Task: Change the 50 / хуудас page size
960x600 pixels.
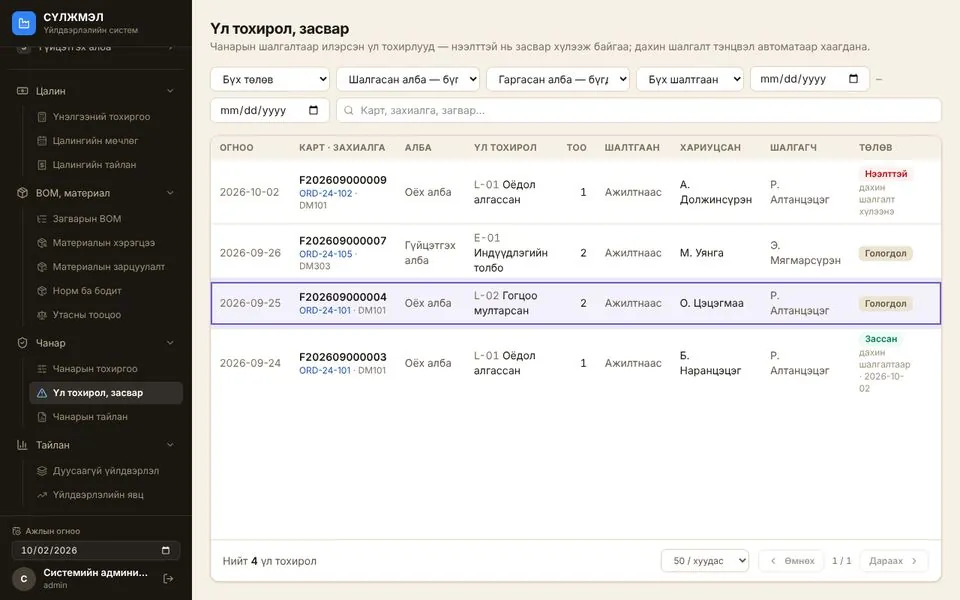Action: [705, 561]
